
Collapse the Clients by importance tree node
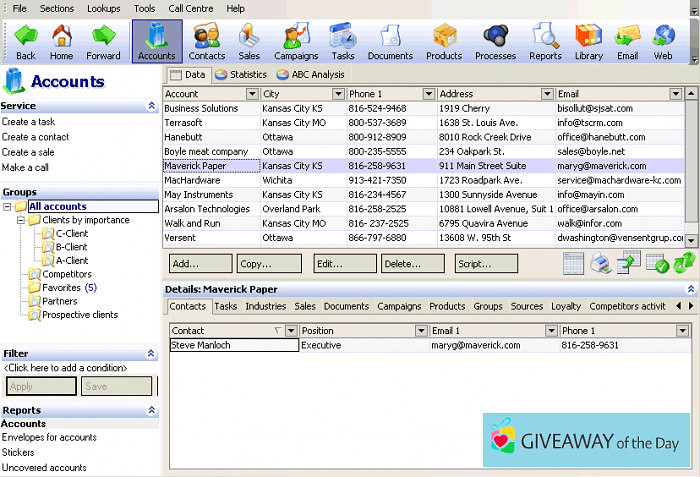pos(21,220)
